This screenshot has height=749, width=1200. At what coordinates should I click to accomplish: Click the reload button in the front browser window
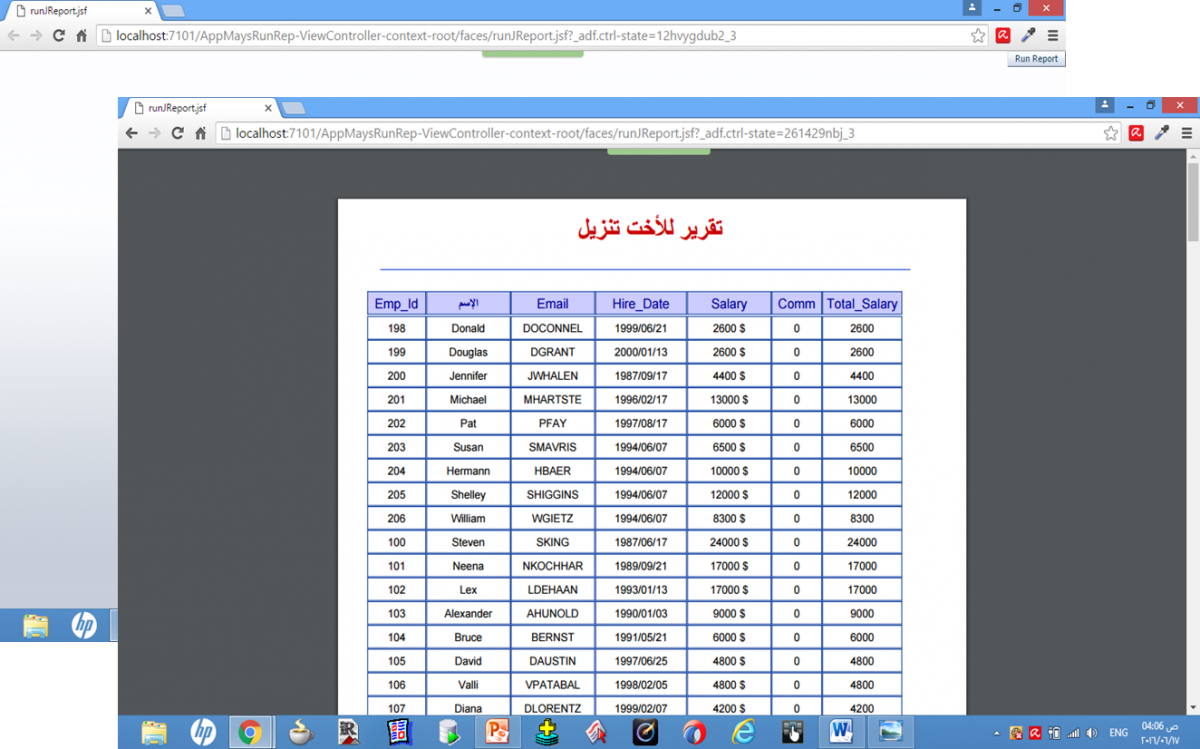[x=177, y=133]
